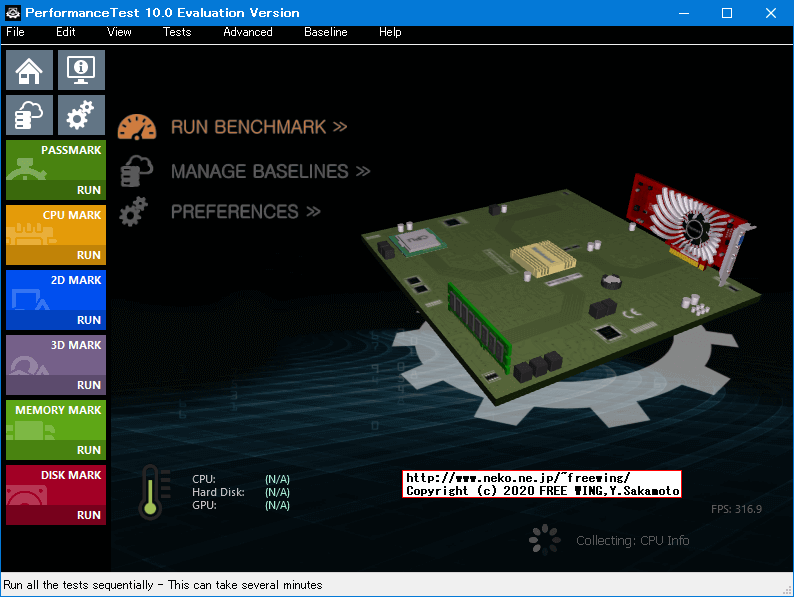Open the Baseline menu
This screenshot has width=794, height=597.
pyautogui.click(x=326, y=32)
